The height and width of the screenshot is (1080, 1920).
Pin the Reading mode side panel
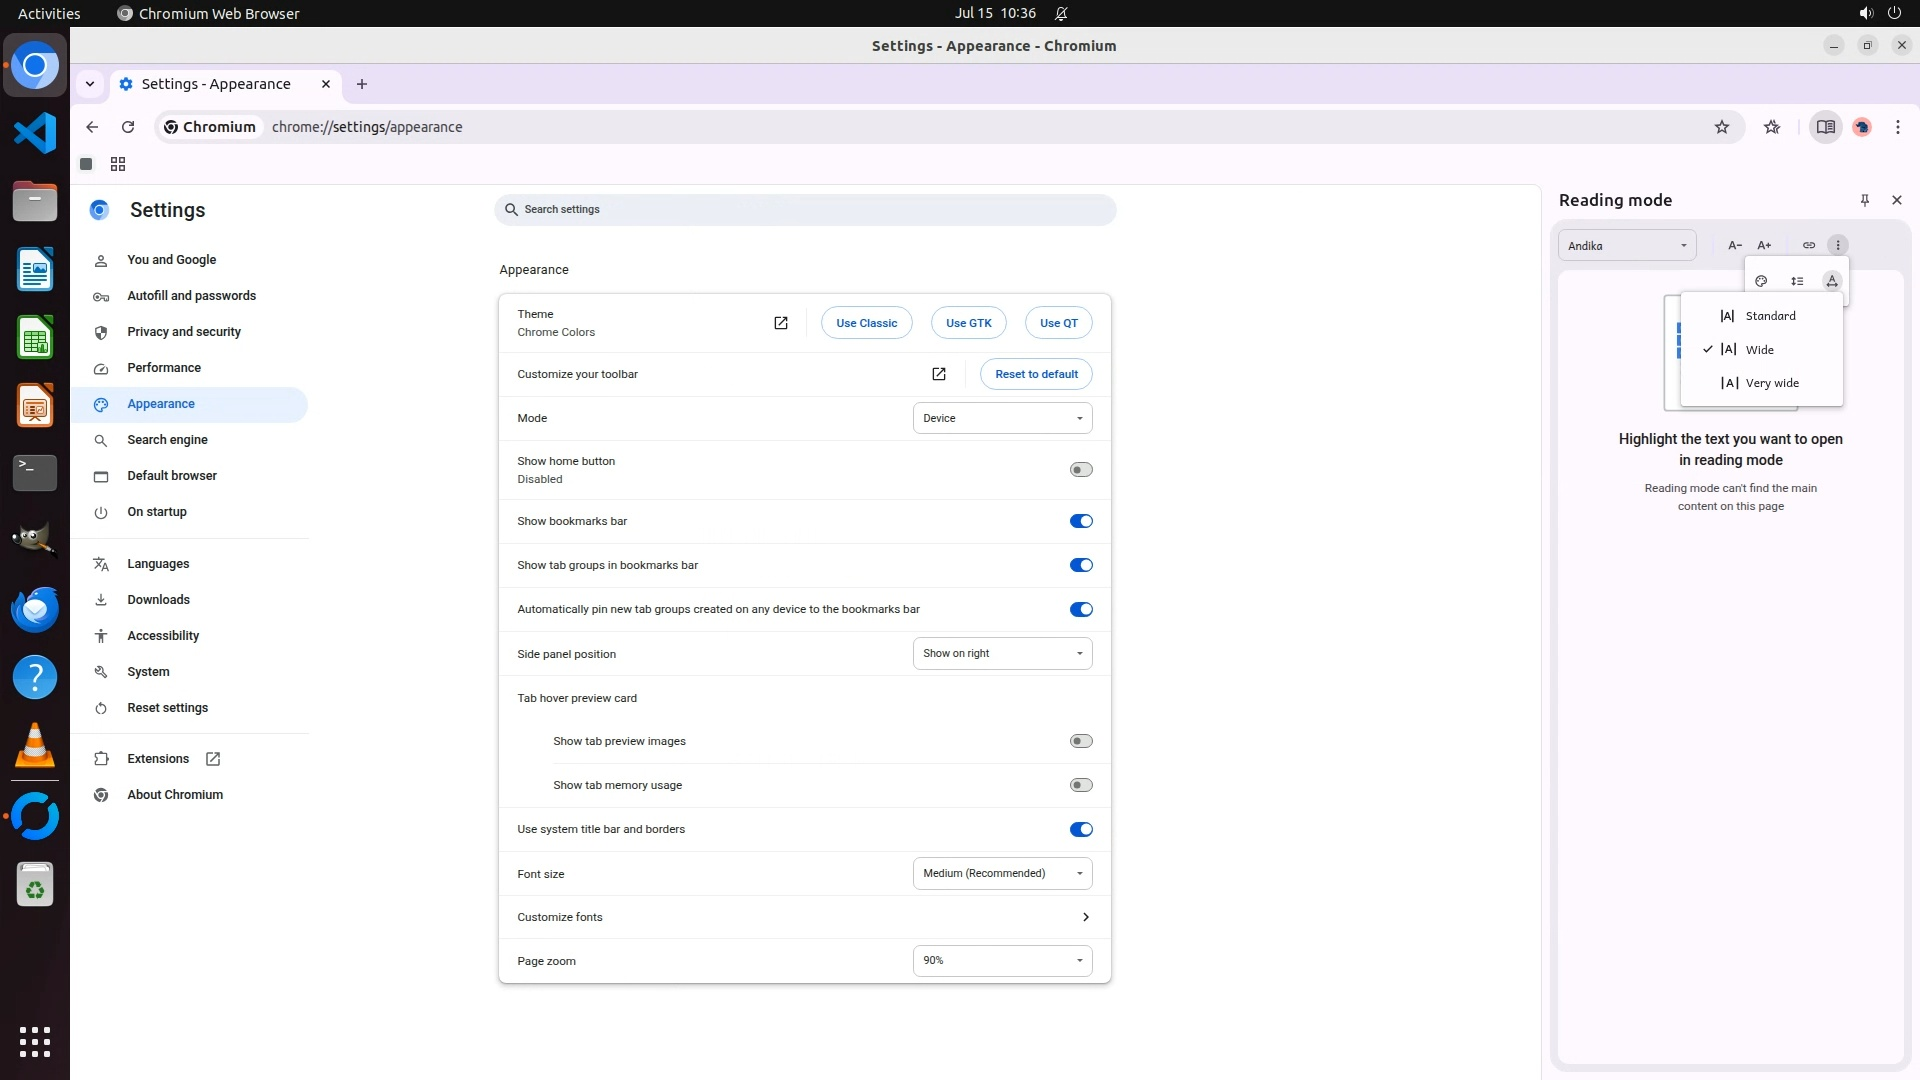[x=1864, y=200]
